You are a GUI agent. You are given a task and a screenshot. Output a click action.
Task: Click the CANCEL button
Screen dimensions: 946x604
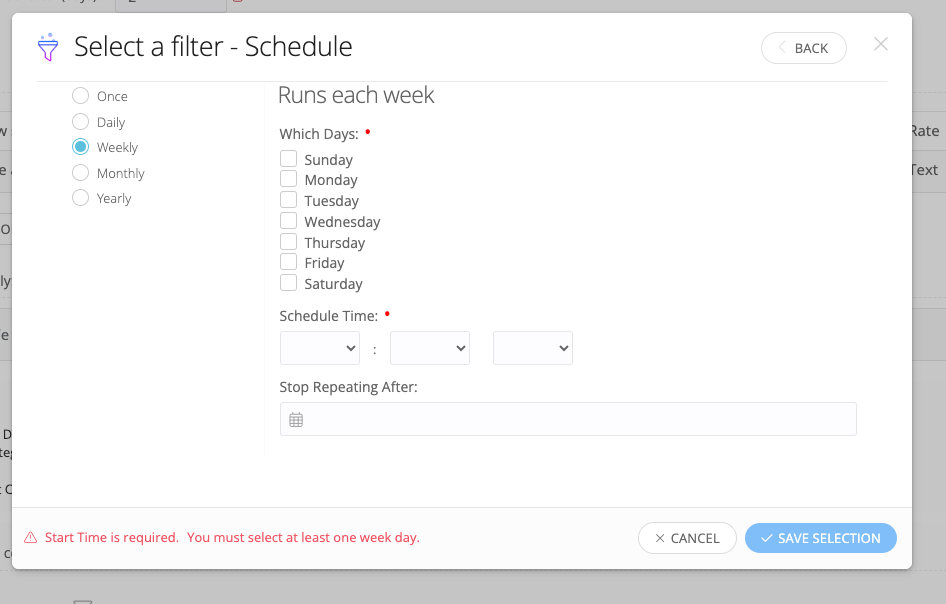coord(687,538)
